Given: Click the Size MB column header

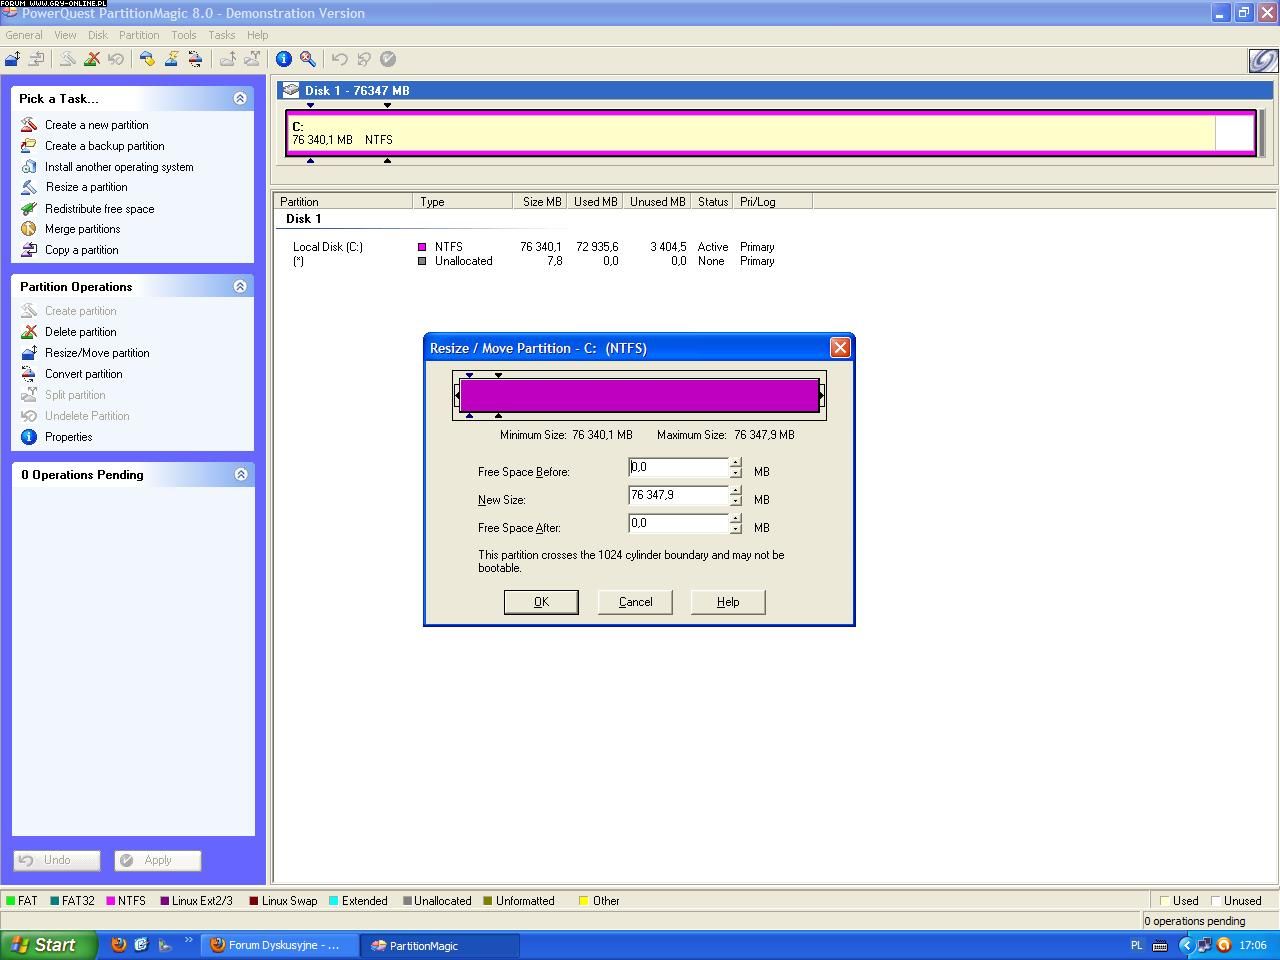Looking at the screenshot, I should (x=540, y=202).
